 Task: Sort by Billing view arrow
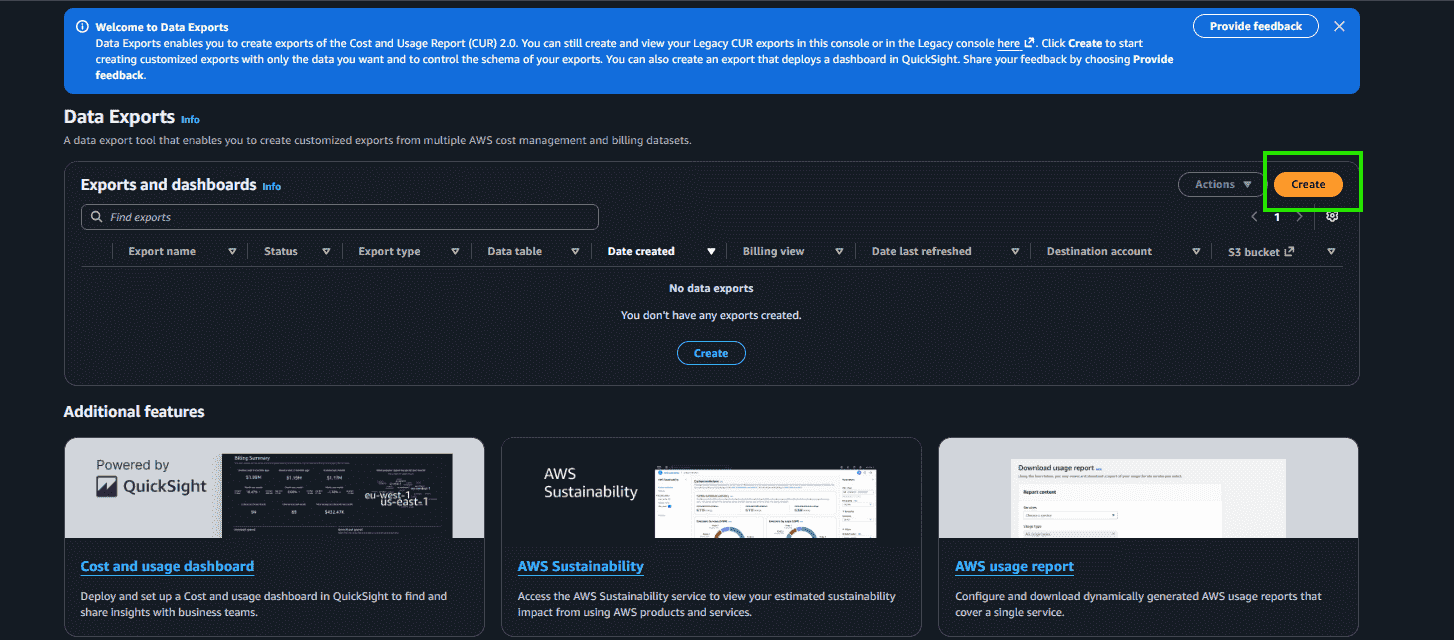[x=840, y=252]
